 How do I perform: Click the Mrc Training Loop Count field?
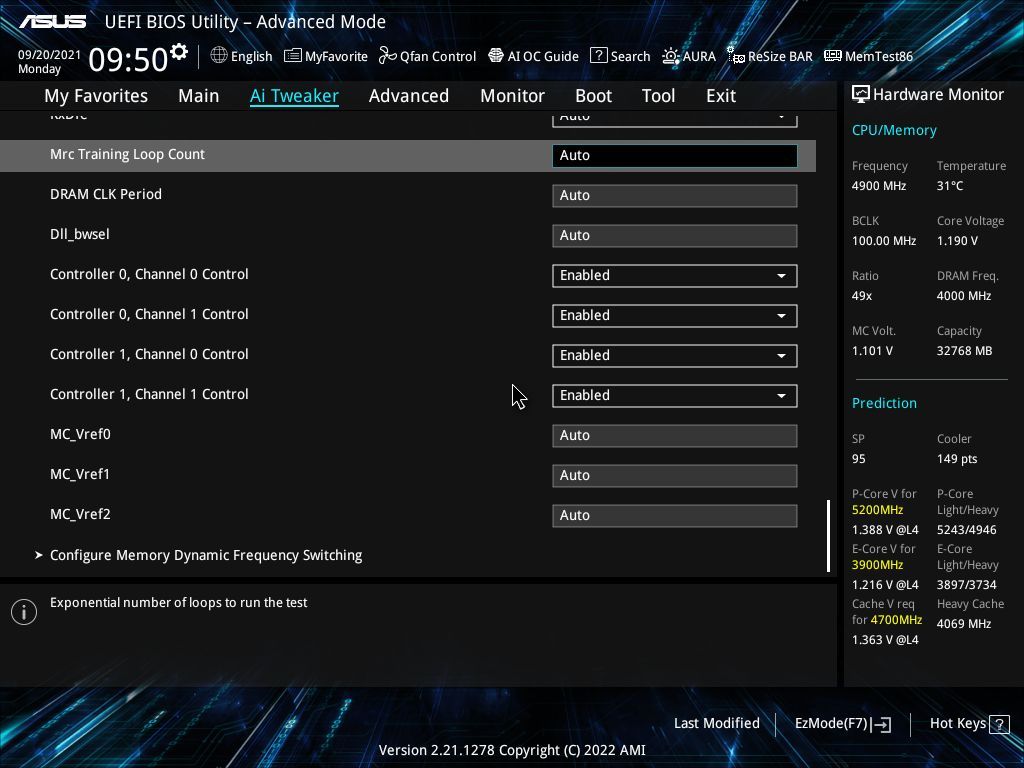pos(675,155)
